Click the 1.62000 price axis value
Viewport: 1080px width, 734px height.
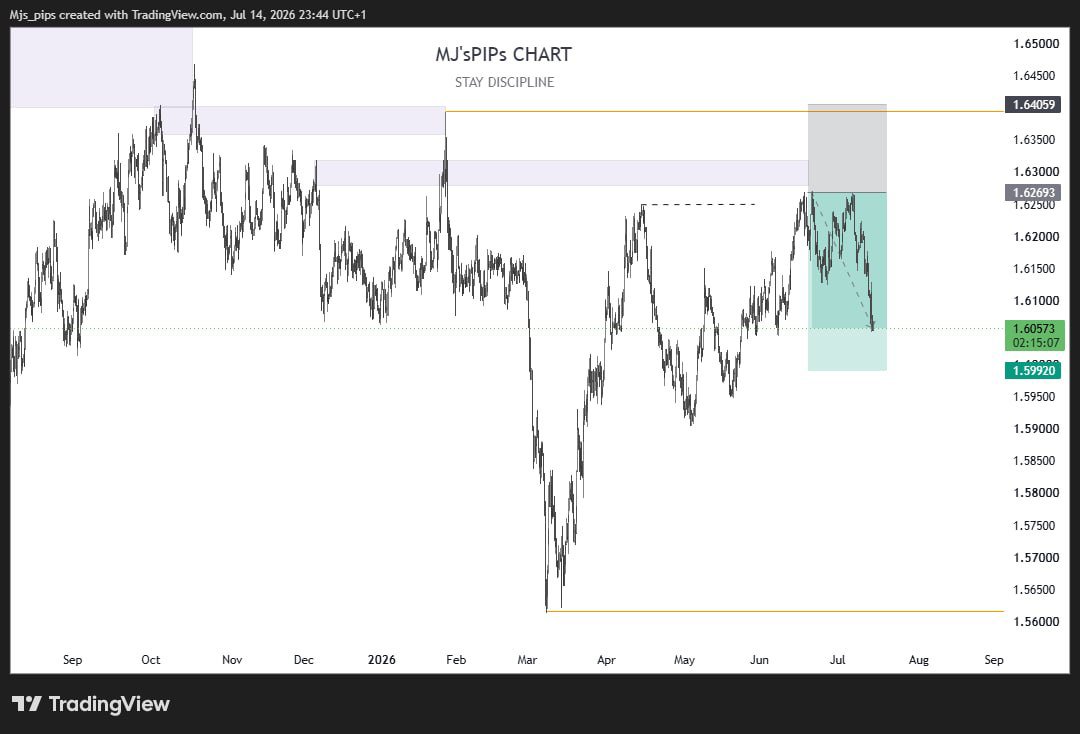pyautogui.click(x=1035, y=236)
